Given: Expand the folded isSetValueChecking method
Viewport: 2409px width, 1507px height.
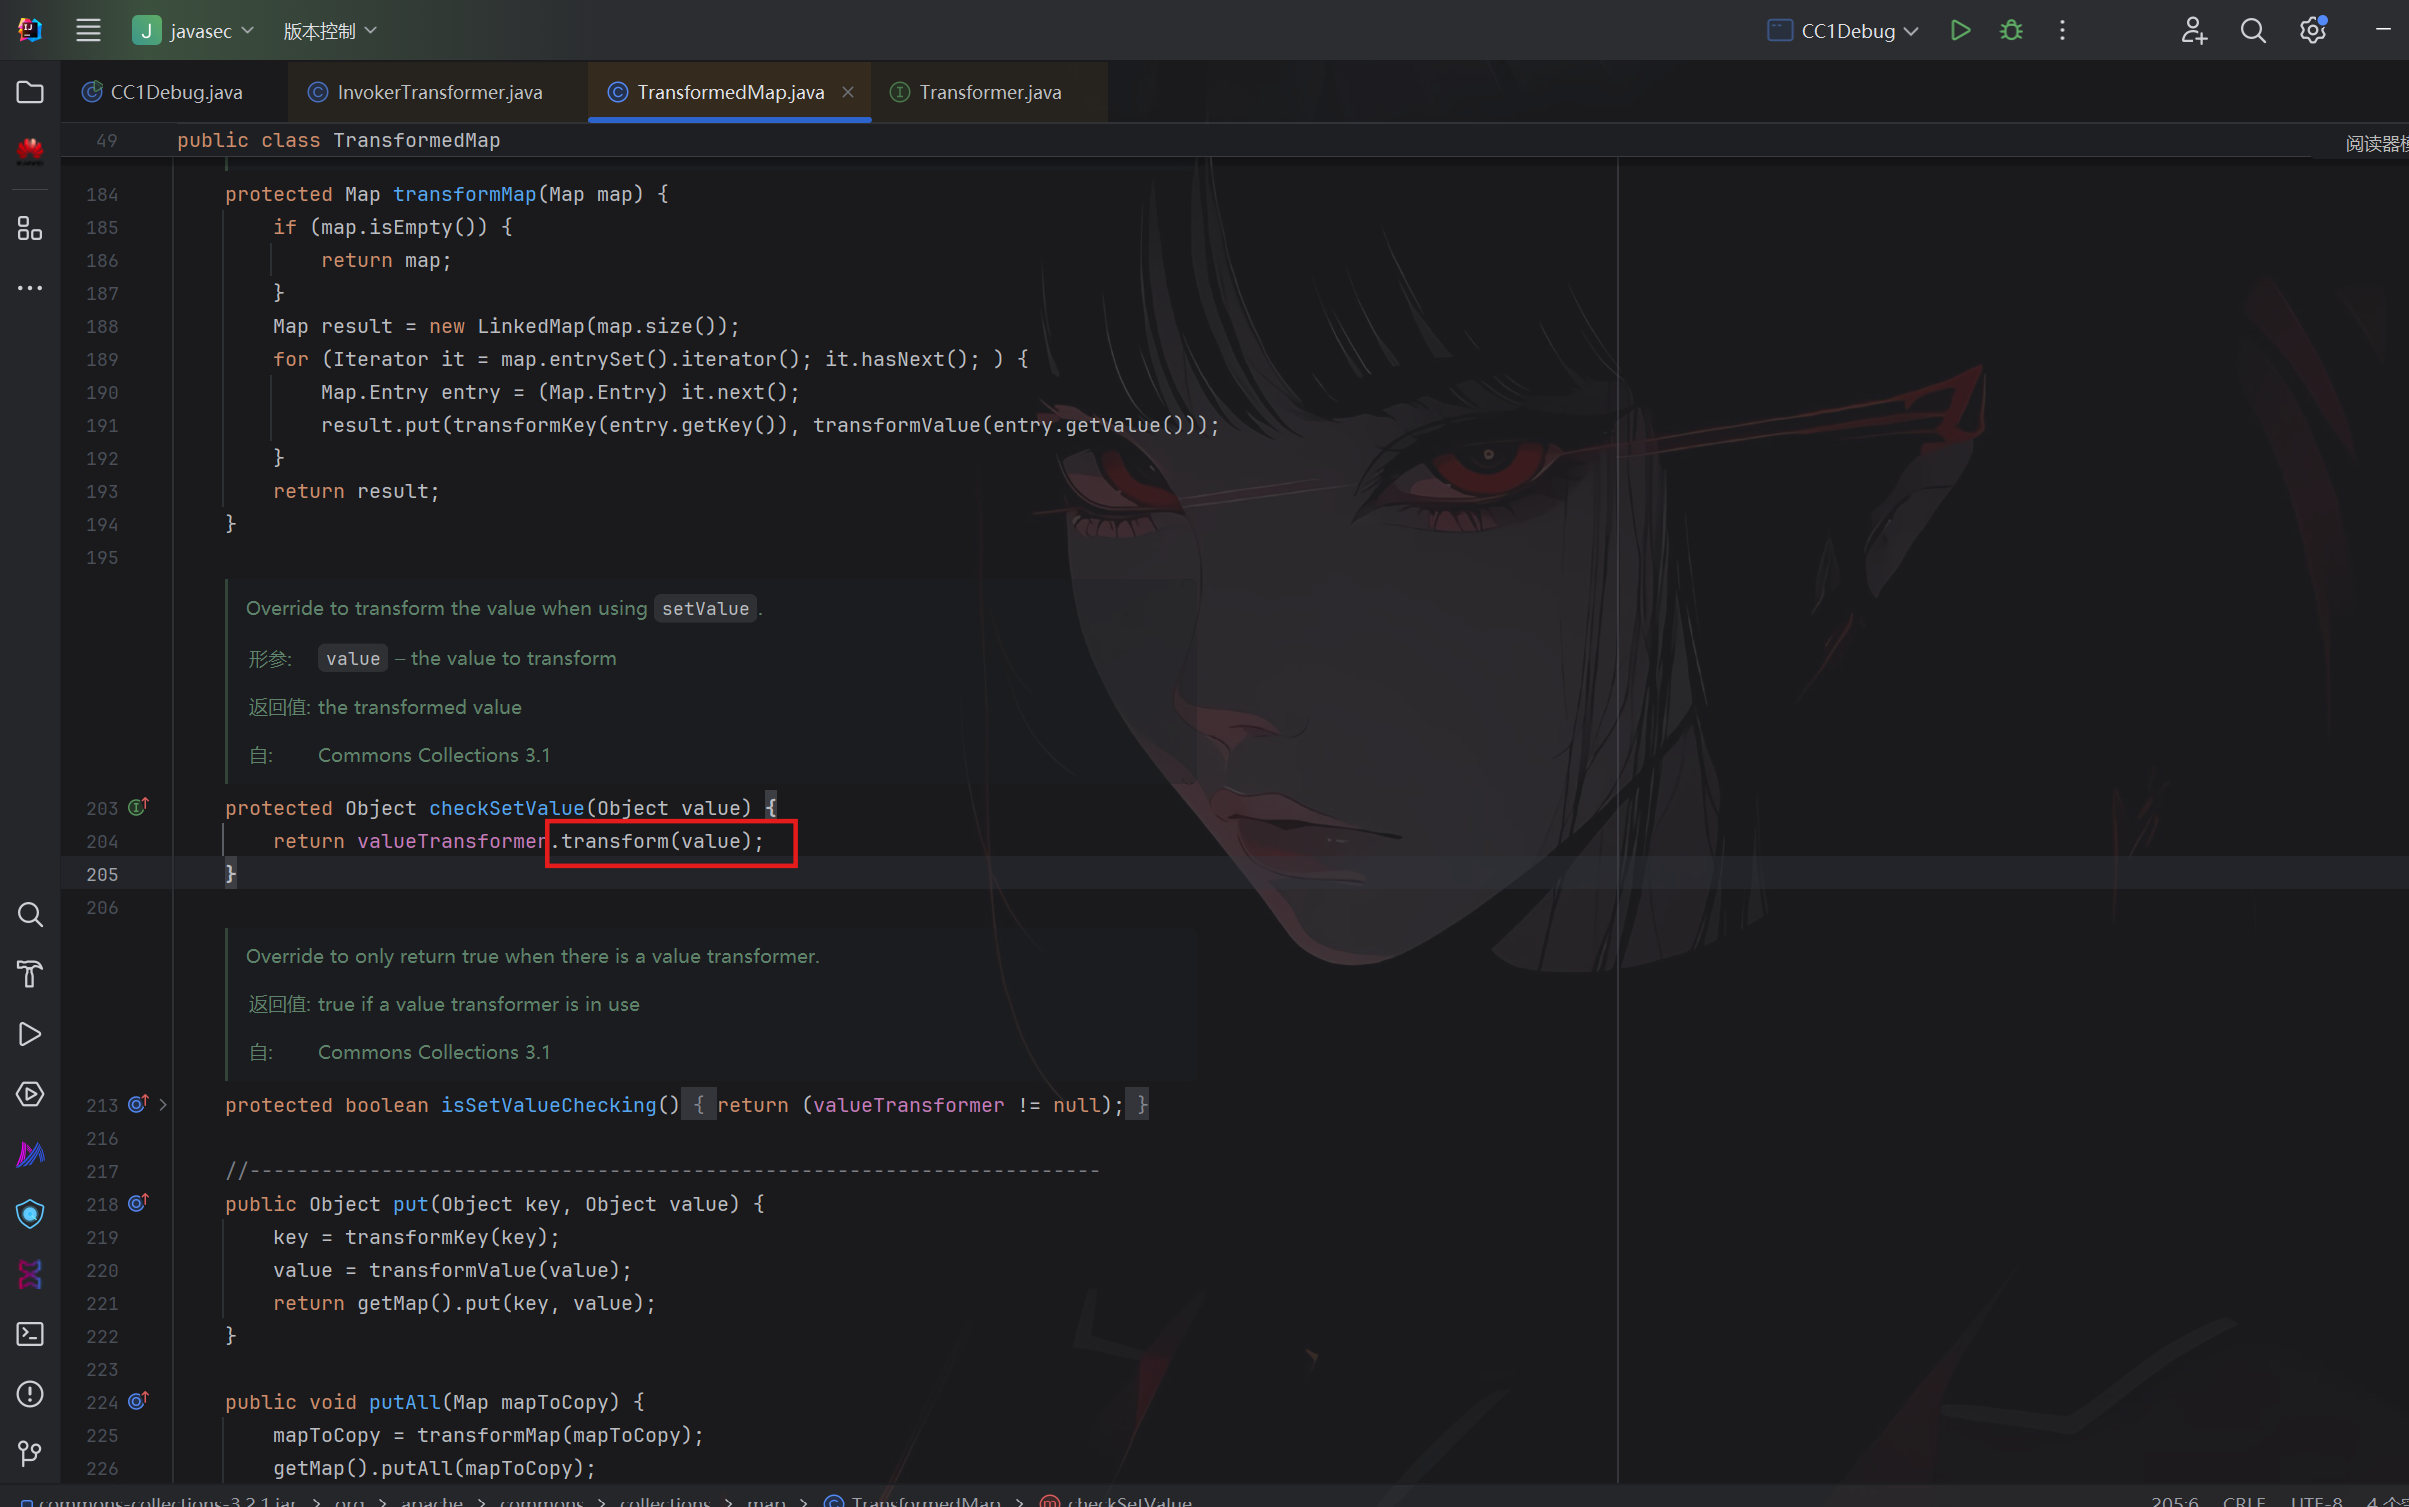Looking at the screenshot, I should coord(163,1104).
